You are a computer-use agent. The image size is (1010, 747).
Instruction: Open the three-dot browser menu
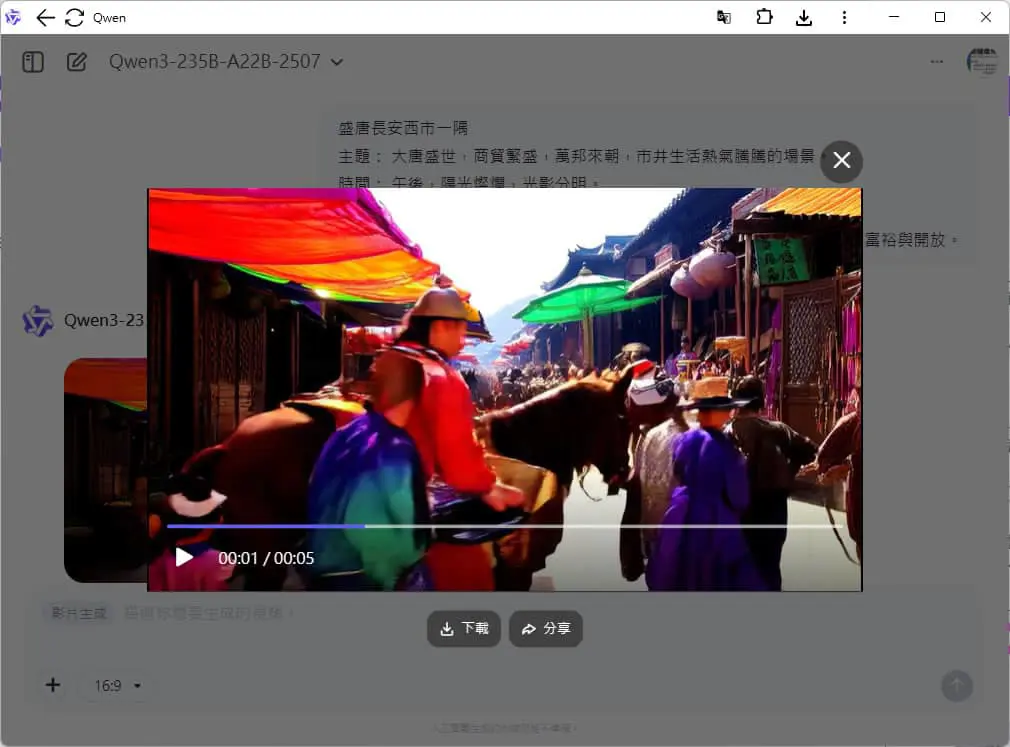pyautogui.click(x=844, y=17)
